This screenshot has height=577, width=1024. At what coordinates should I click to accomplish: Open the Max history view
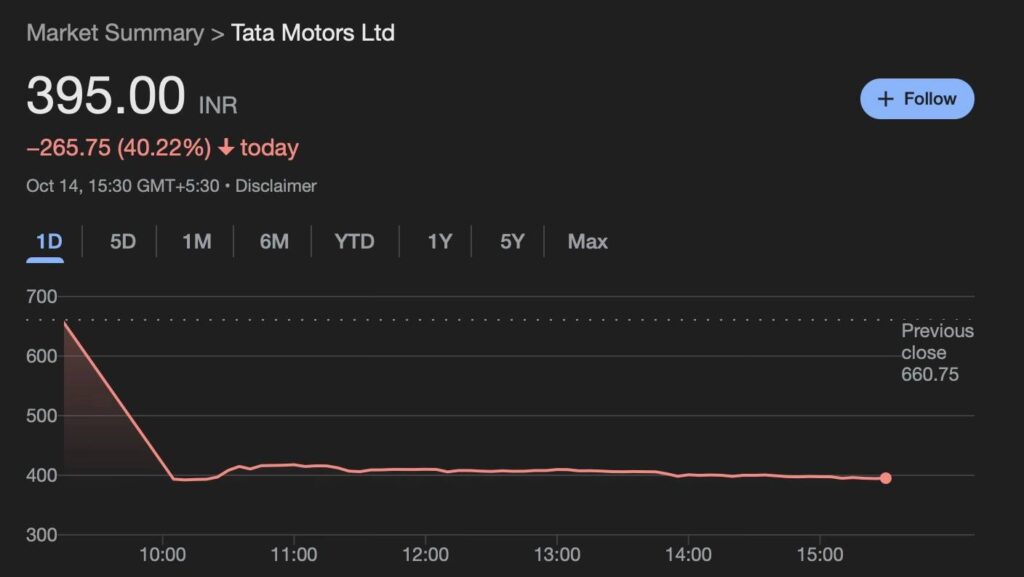click(x=587, y=241)
